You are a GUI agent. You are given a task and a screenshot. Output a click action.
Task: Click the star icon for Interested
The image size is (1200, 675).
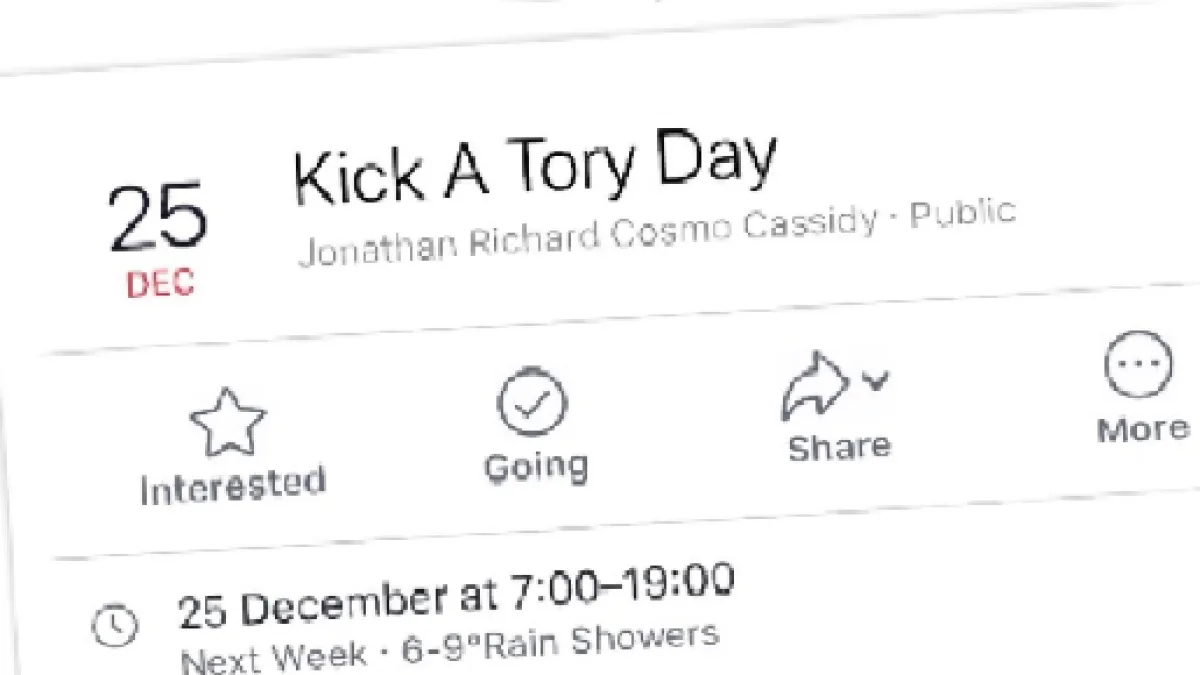(228, 423)
